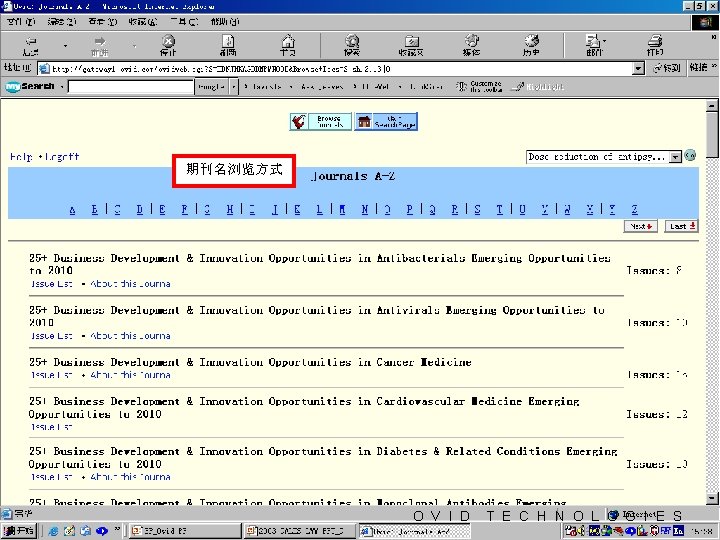Open the History toolbar icon
720x540 pixels.
coord(531,45)
